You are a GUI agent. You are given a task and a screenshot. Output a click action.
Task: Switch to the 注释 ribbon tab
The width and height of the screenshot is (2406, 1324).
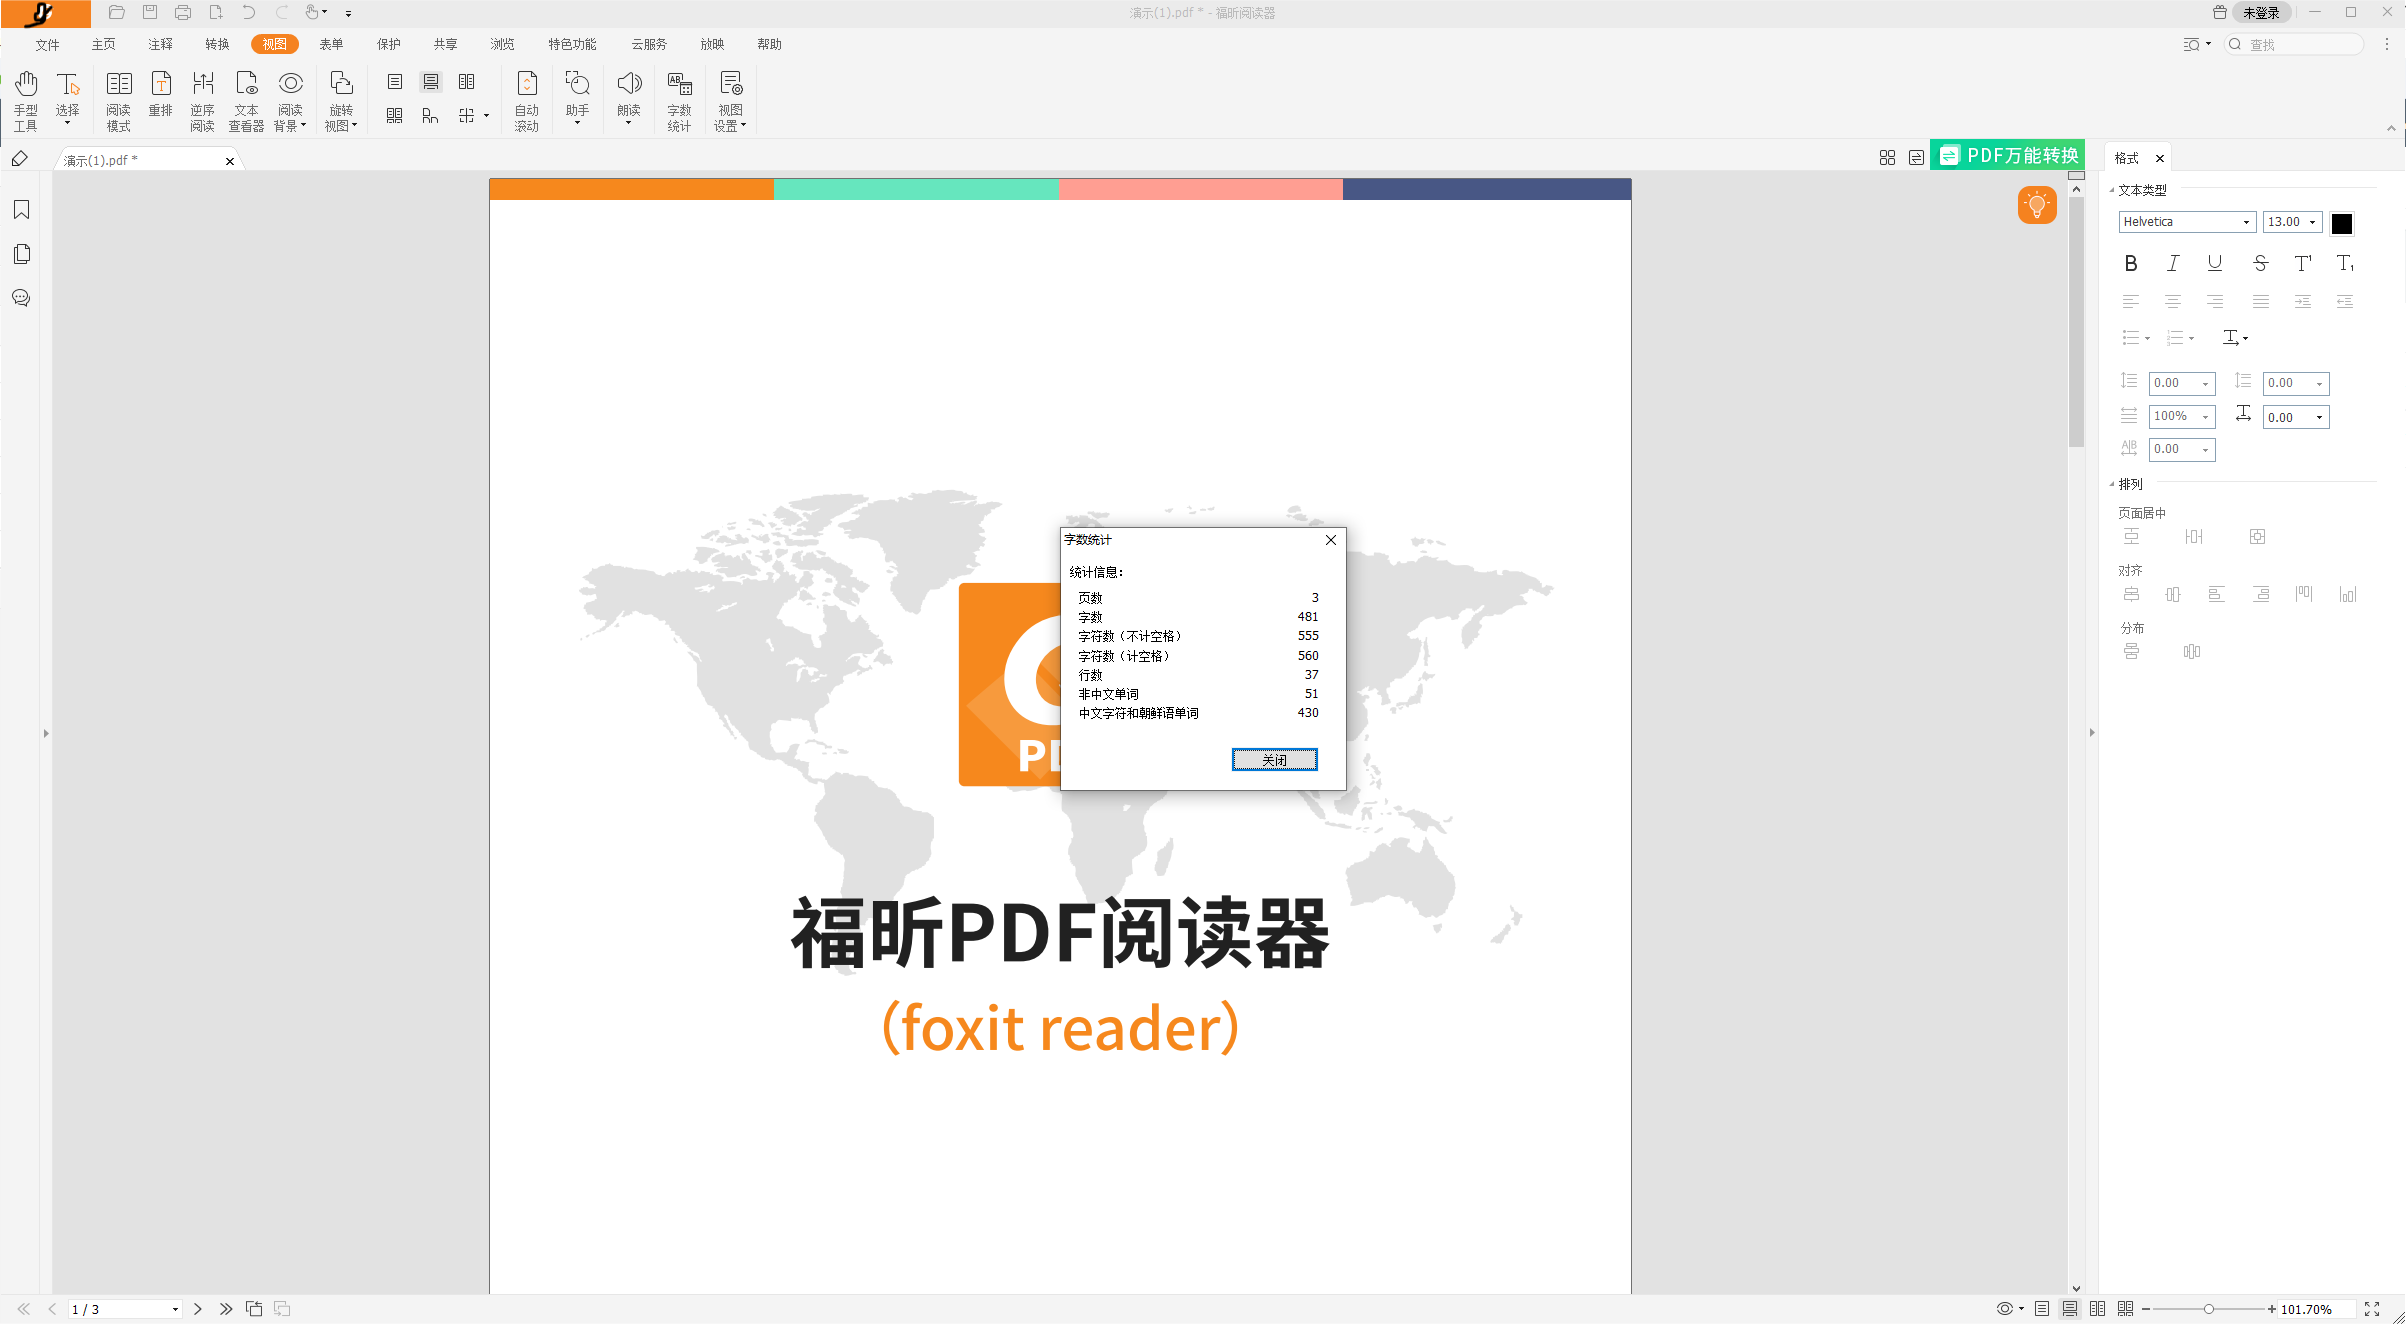pos(160,44)
